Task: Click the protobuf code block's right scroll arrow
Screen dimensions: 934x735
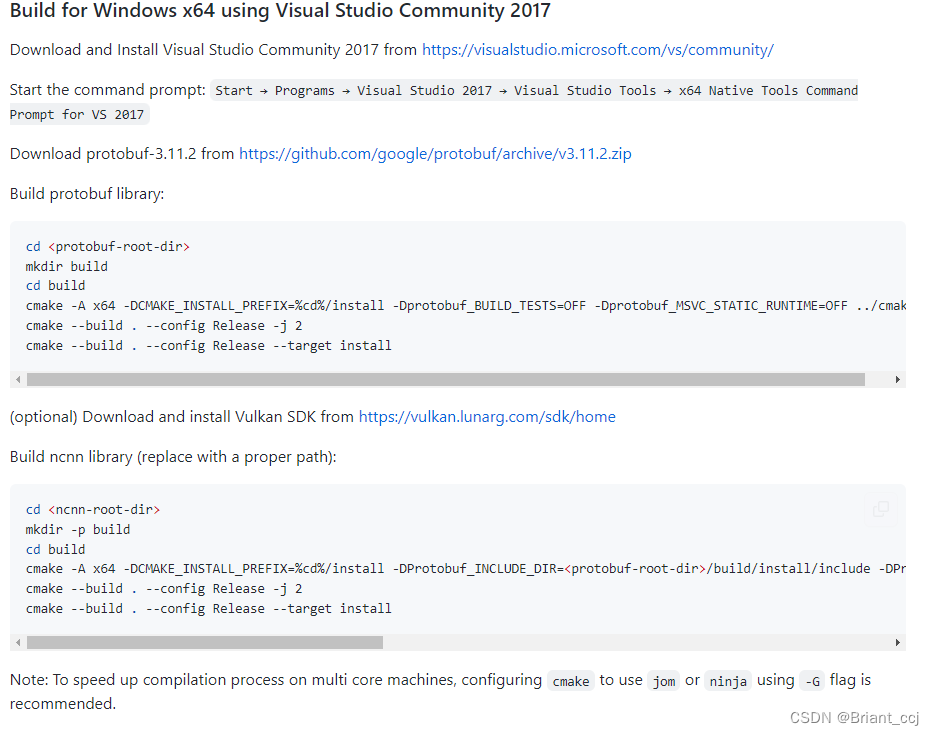Action: (x=898, y=379)
